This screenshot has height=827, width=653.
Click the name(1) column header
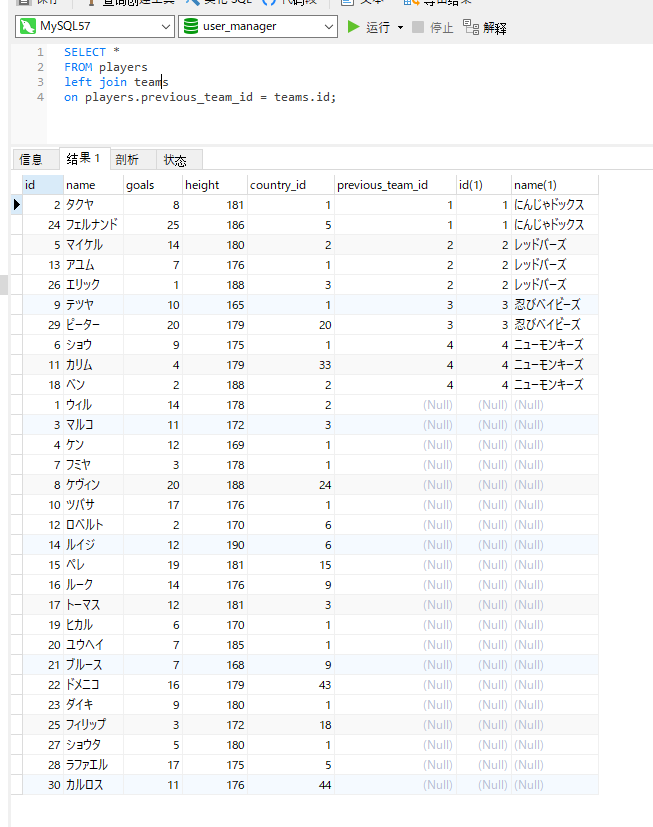click(555, 185)
